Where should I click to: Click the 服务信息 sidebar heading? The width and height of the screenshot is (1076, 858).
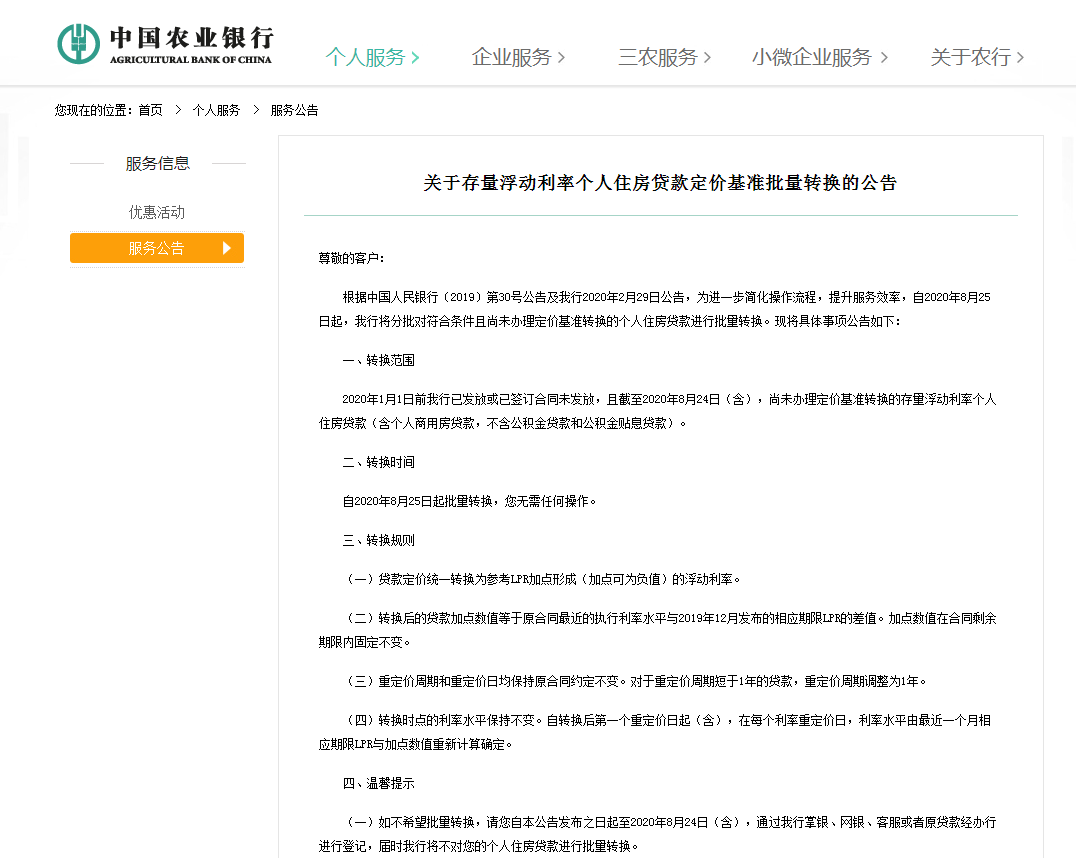tap(157, 163)
